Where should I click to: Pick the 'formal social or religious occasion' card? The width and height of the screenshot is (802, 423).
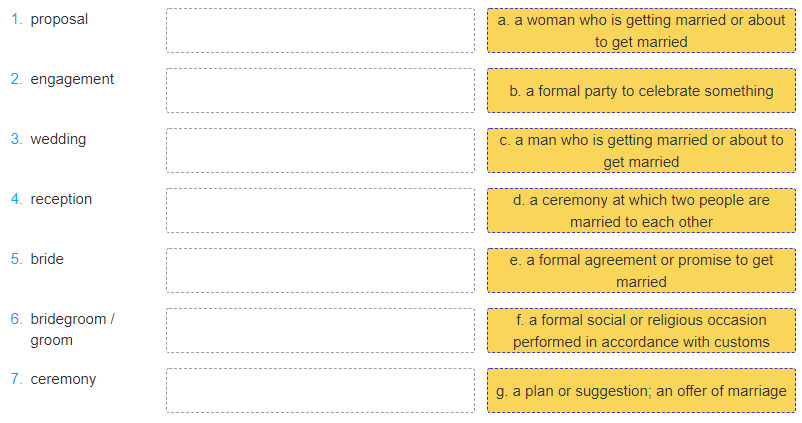coord(641,330)
